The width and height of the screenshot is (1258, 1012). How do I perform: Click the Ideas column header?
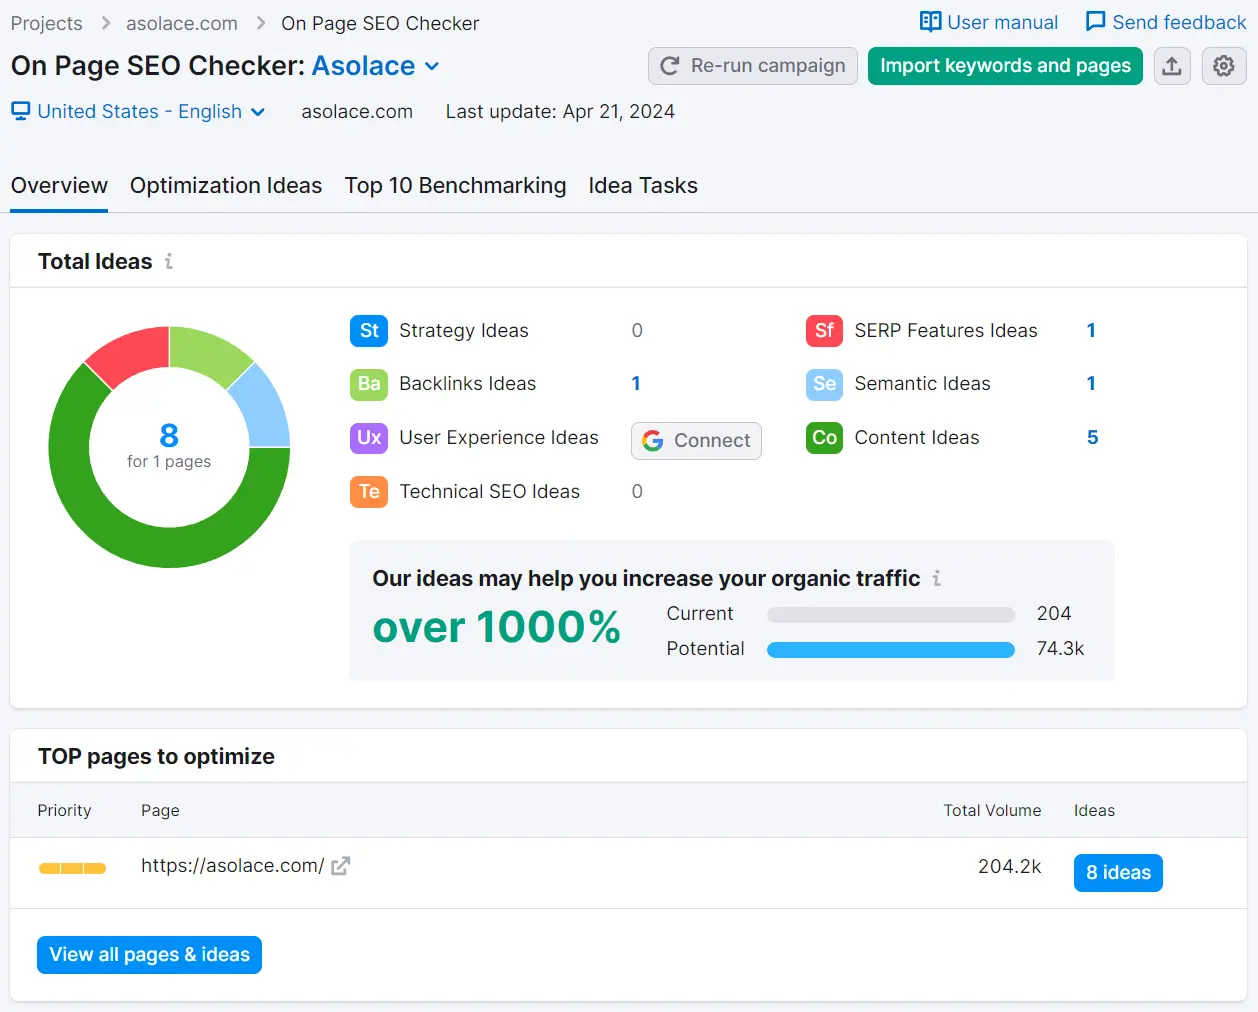coord(1094,811)
